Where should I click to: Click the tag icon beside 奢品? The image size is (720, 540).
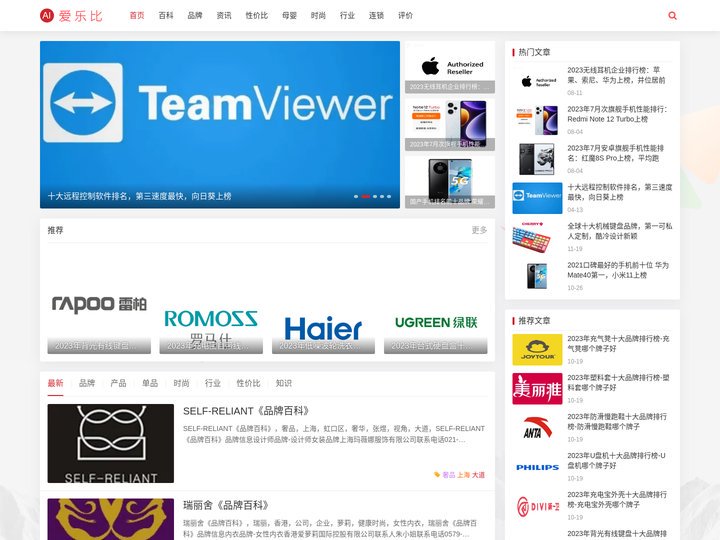point(437,475)
